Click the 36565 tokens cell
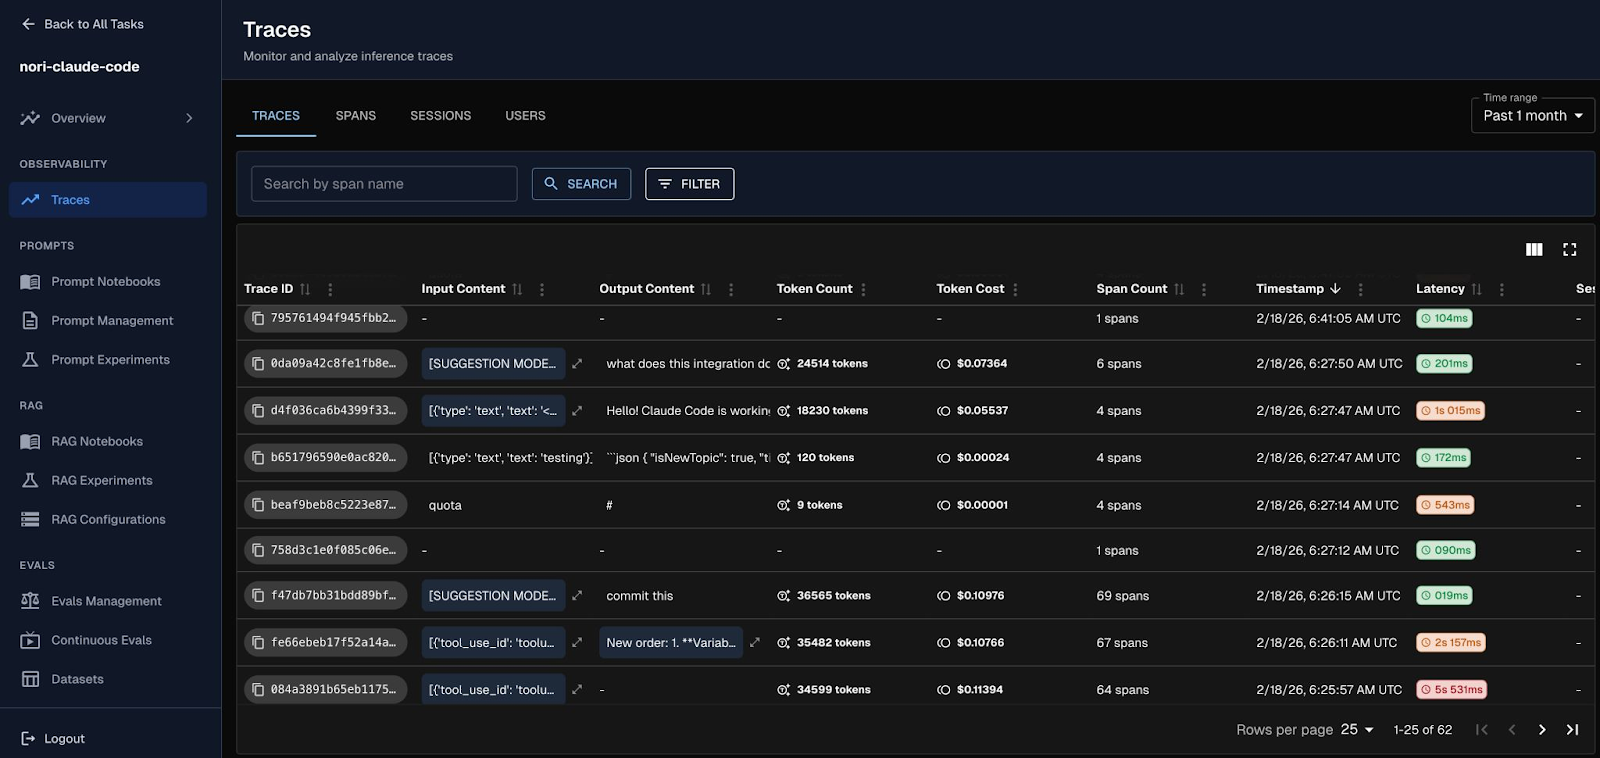This screenshot has width=1600, height=758. point(824,596)
